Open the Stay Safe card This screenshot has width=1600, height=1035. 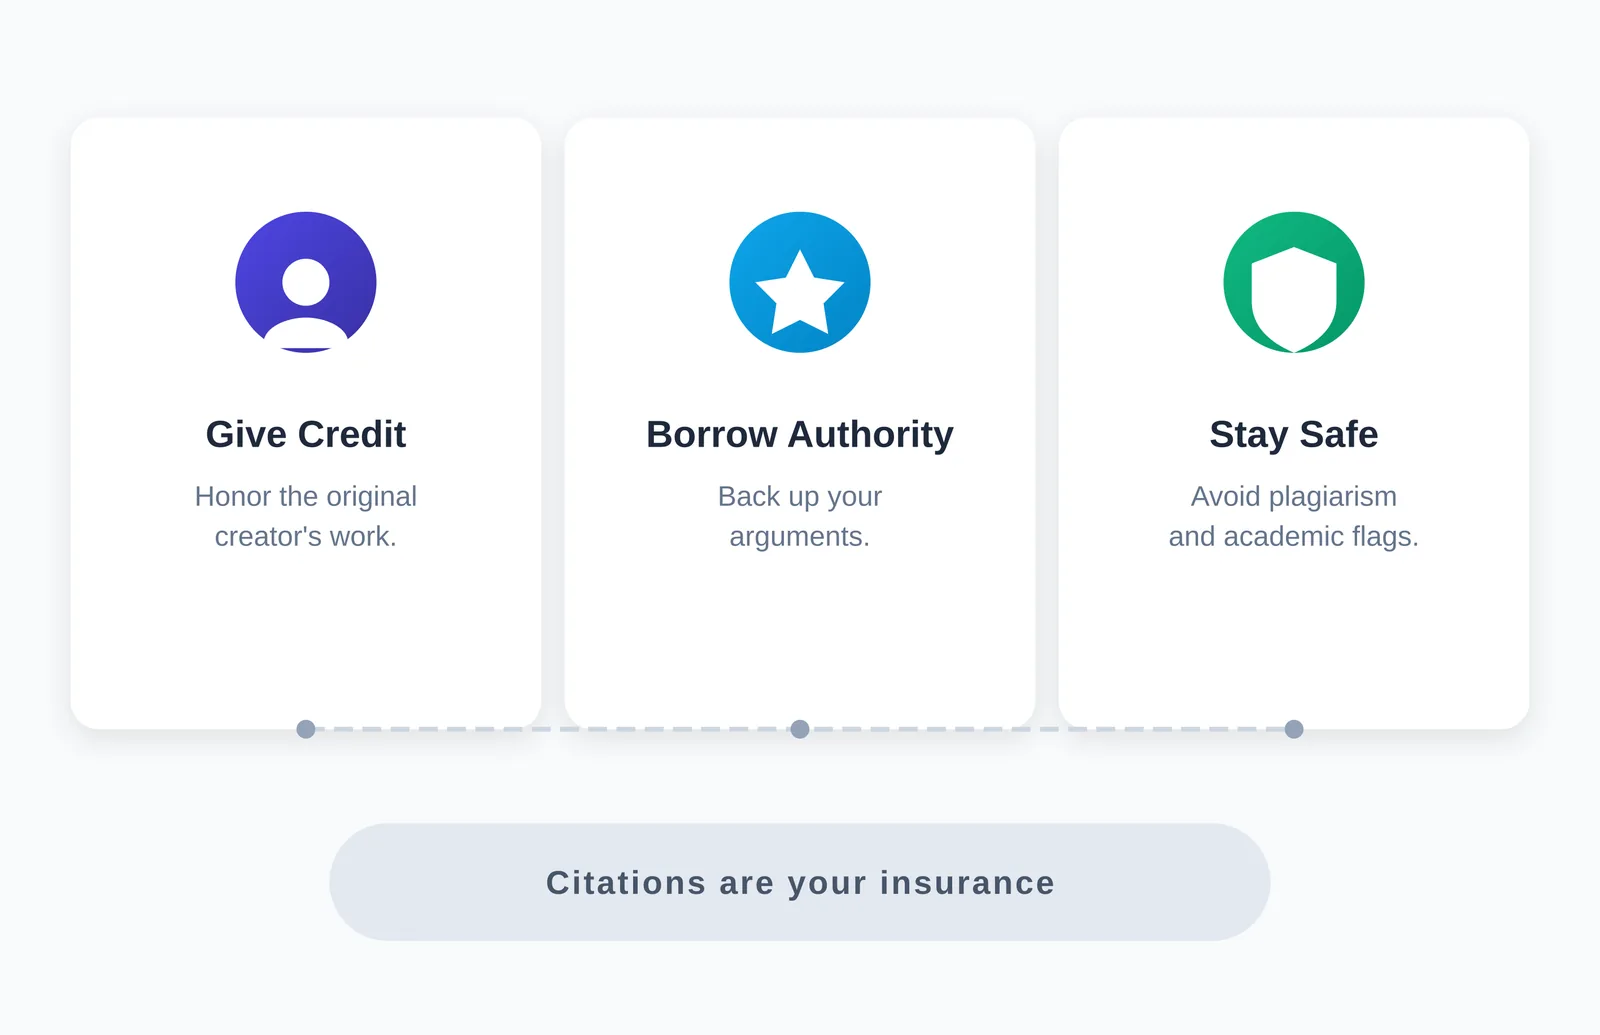point(1294,423)
